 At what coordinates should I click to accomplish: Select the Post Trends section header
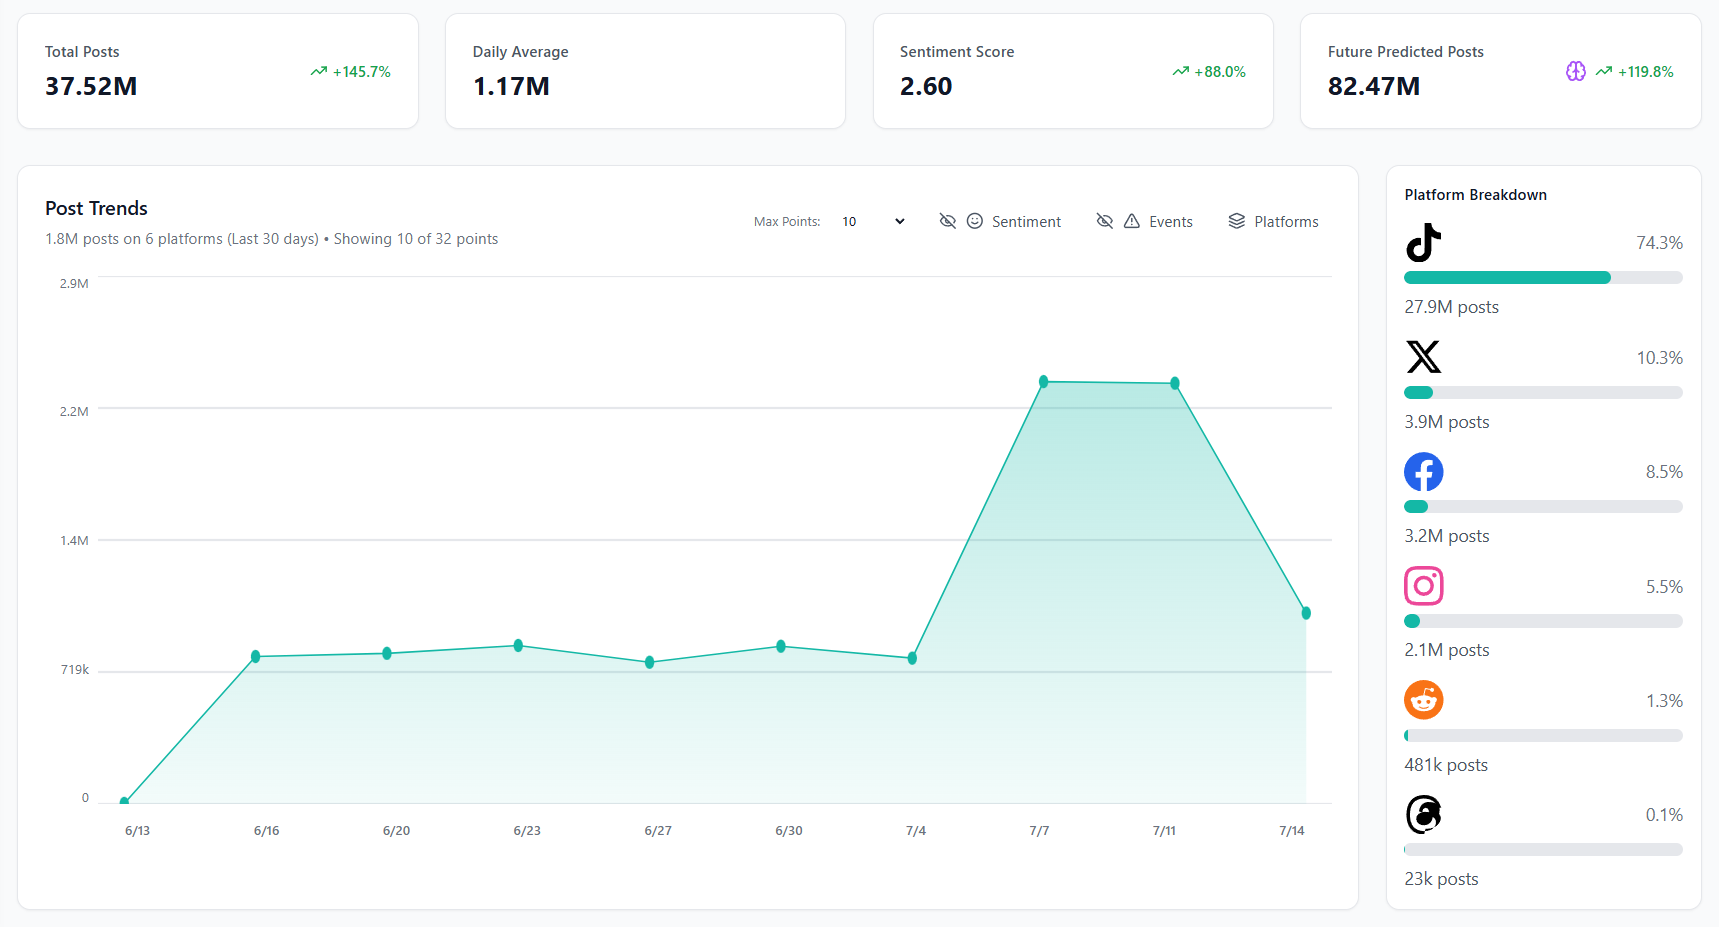pos(96,208)
